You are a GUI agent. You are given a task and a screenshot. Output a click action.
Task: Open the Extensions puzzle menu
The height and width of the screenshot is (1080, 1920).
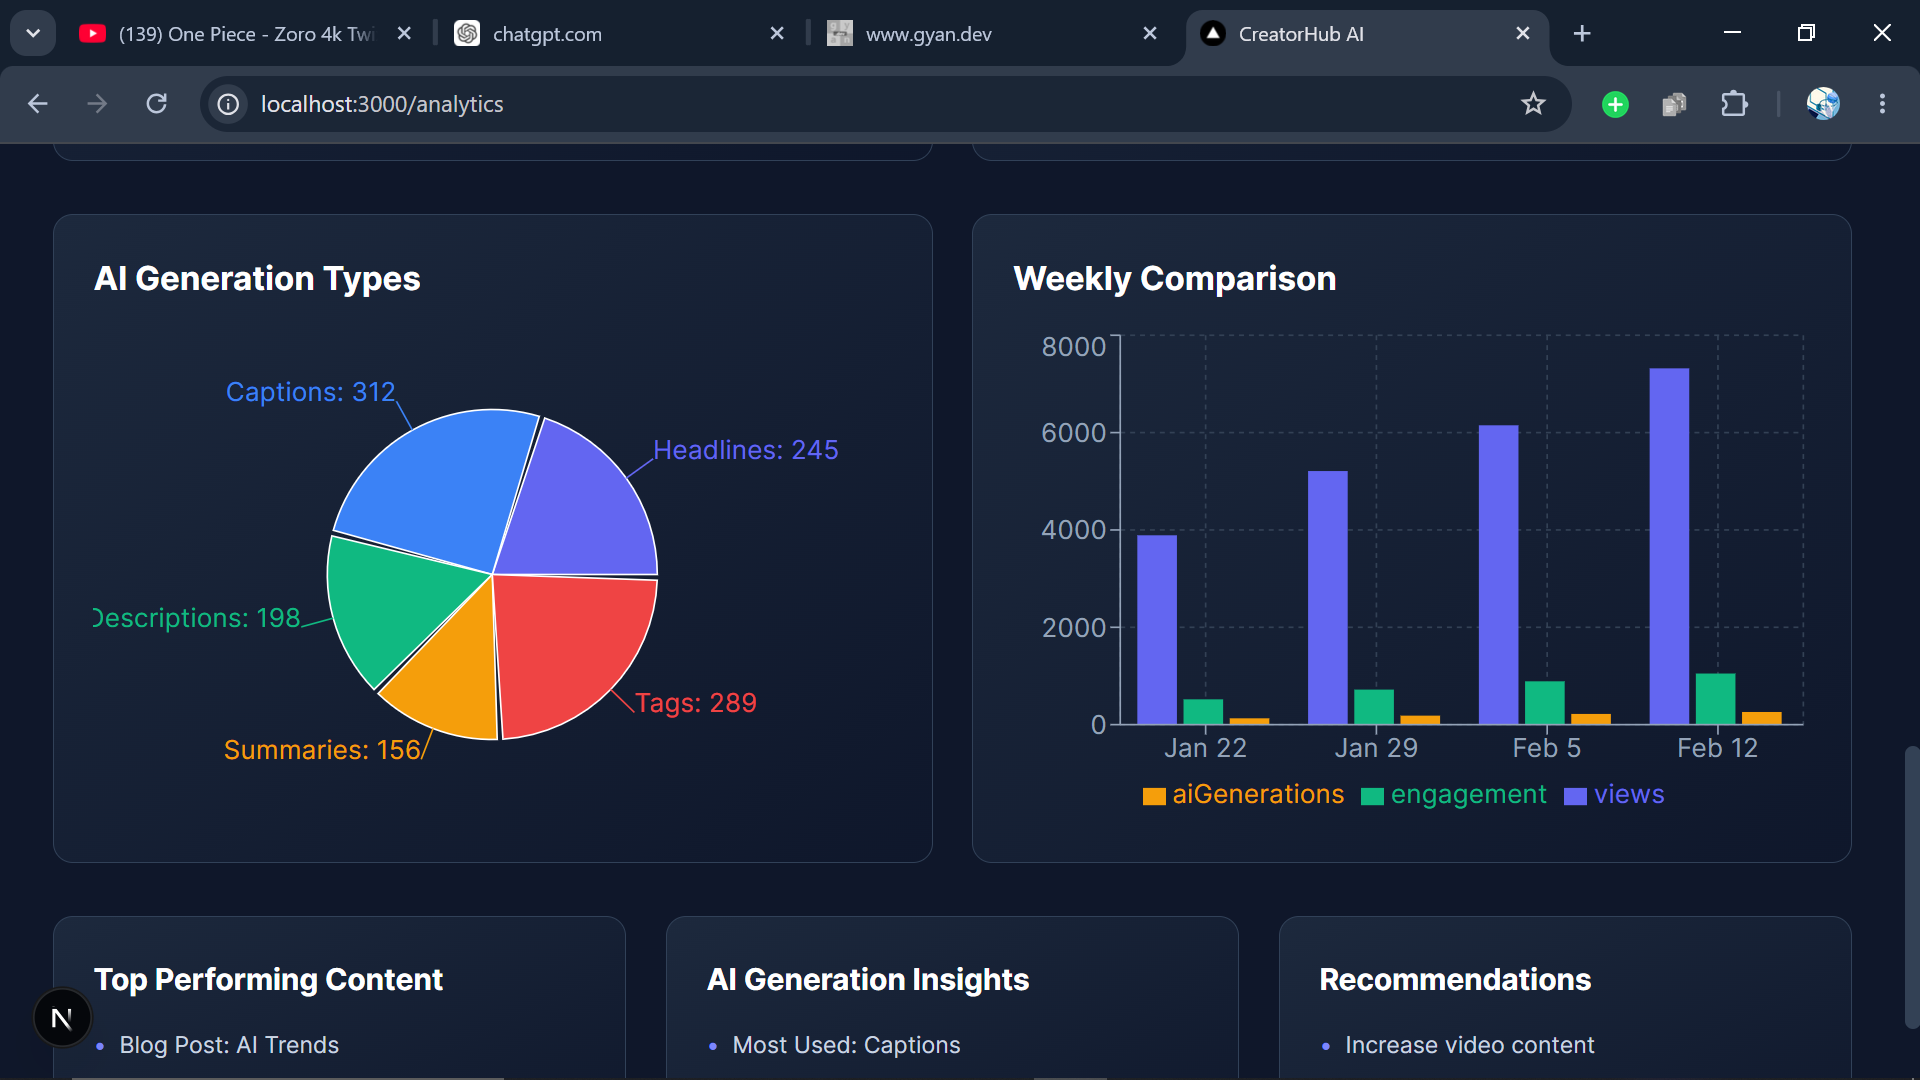[1734, 104]
